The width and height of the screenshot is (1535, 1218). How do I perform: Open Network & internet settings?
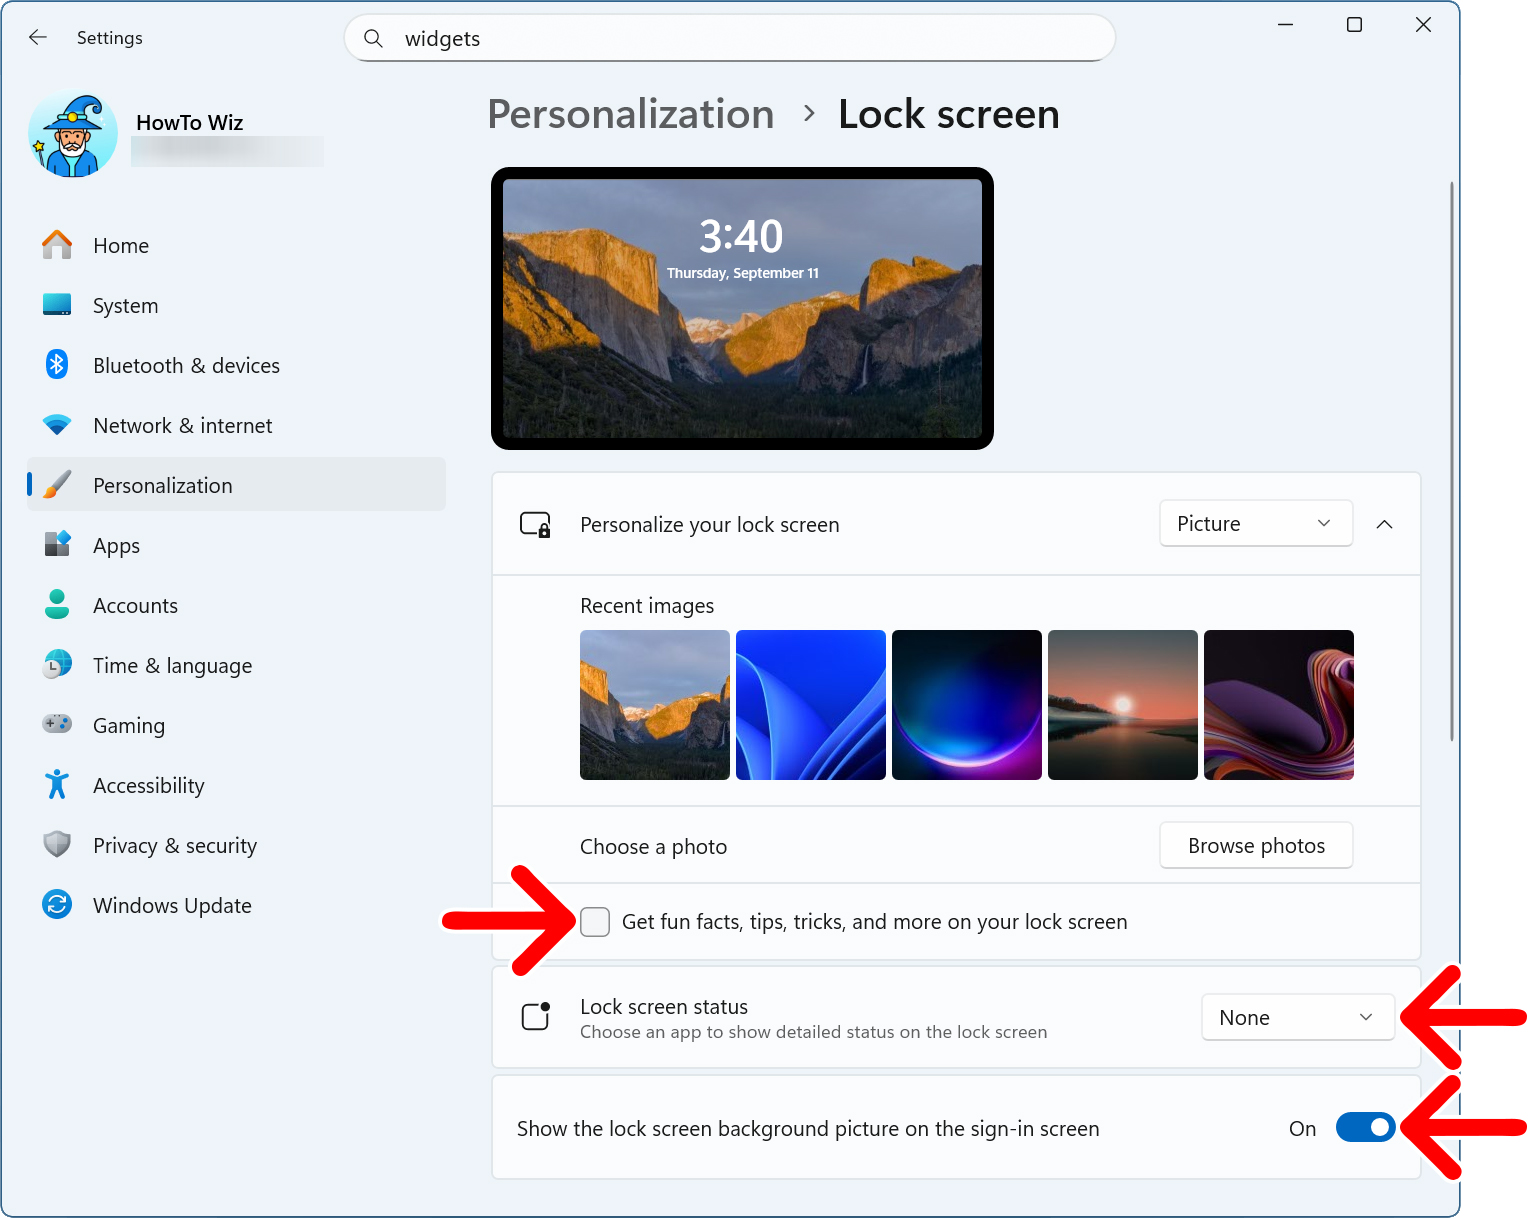182,425
